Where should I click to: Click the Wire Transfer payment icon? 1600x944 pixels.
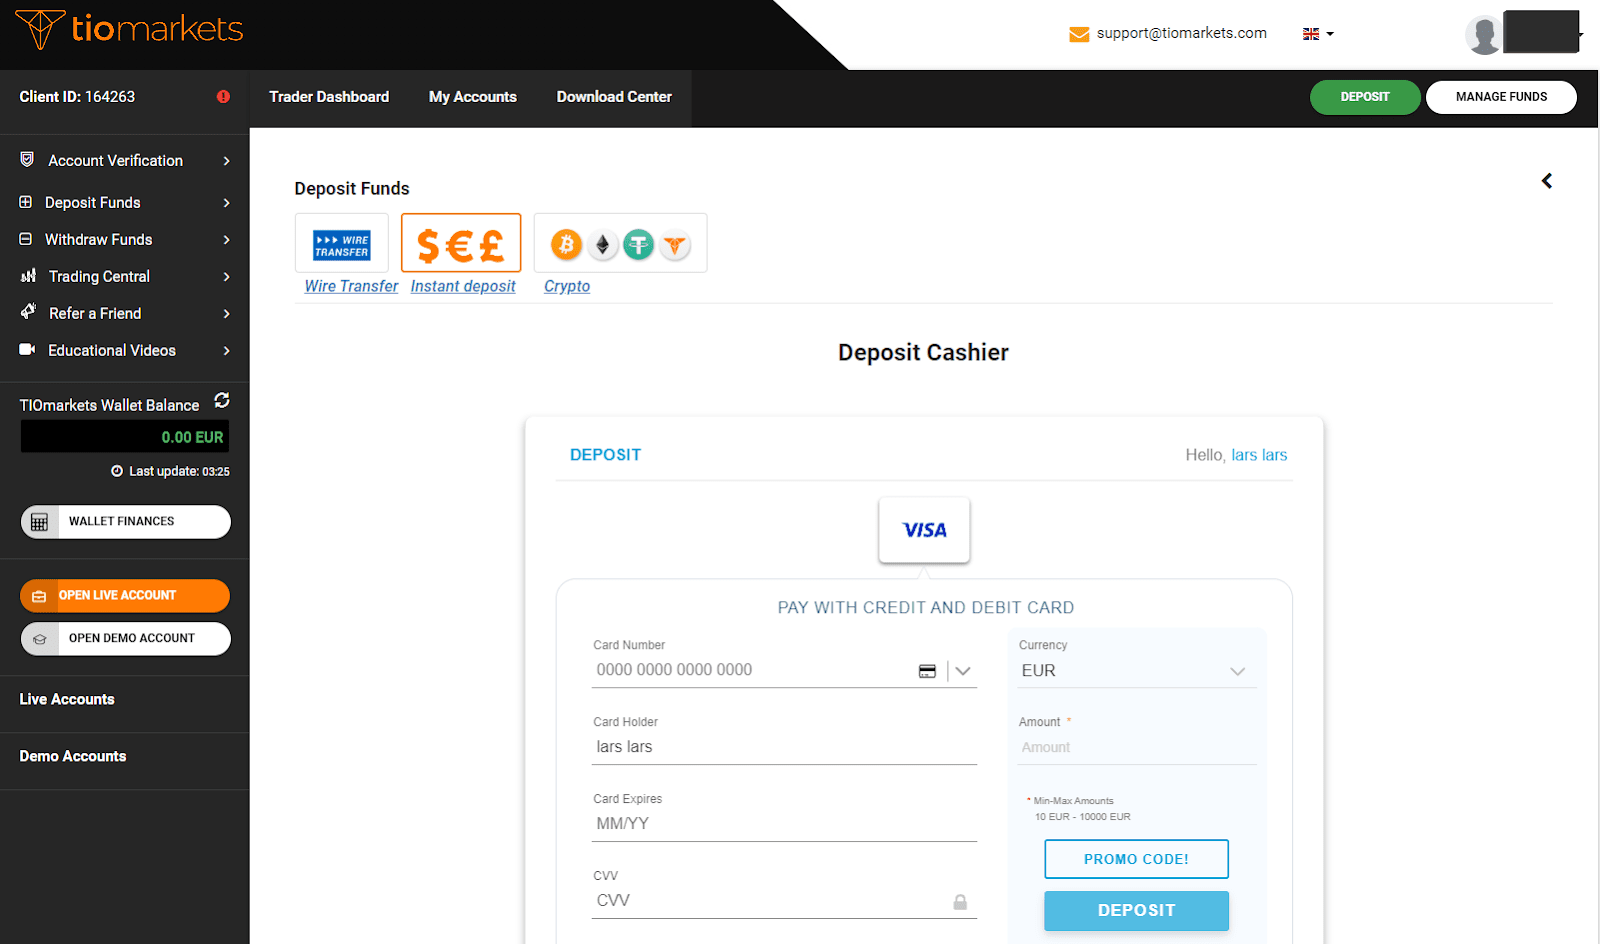[x=342, y=244]
